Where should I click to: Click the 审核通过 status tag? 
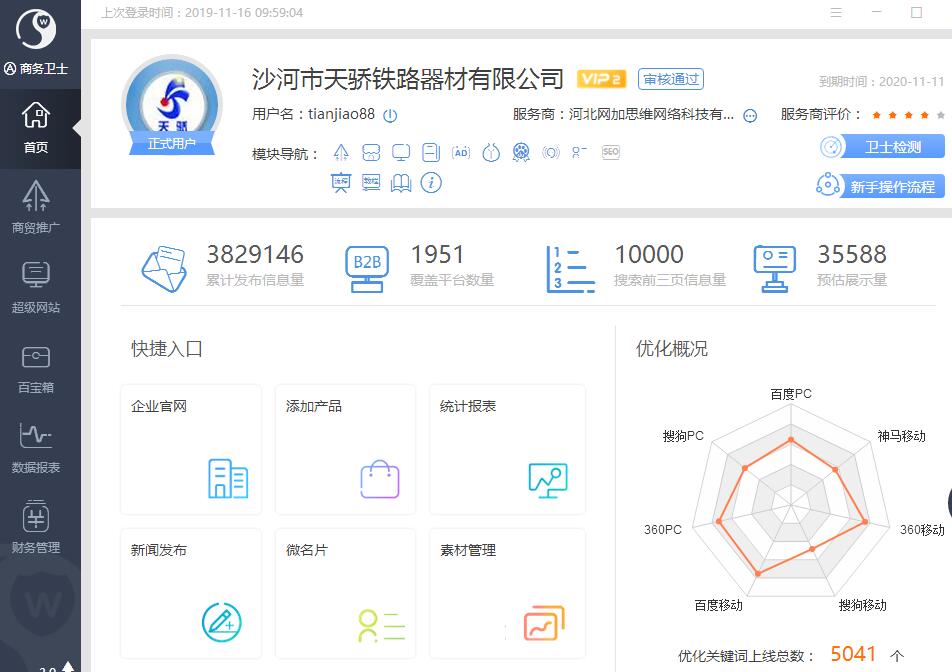click(x=671, y=79)
